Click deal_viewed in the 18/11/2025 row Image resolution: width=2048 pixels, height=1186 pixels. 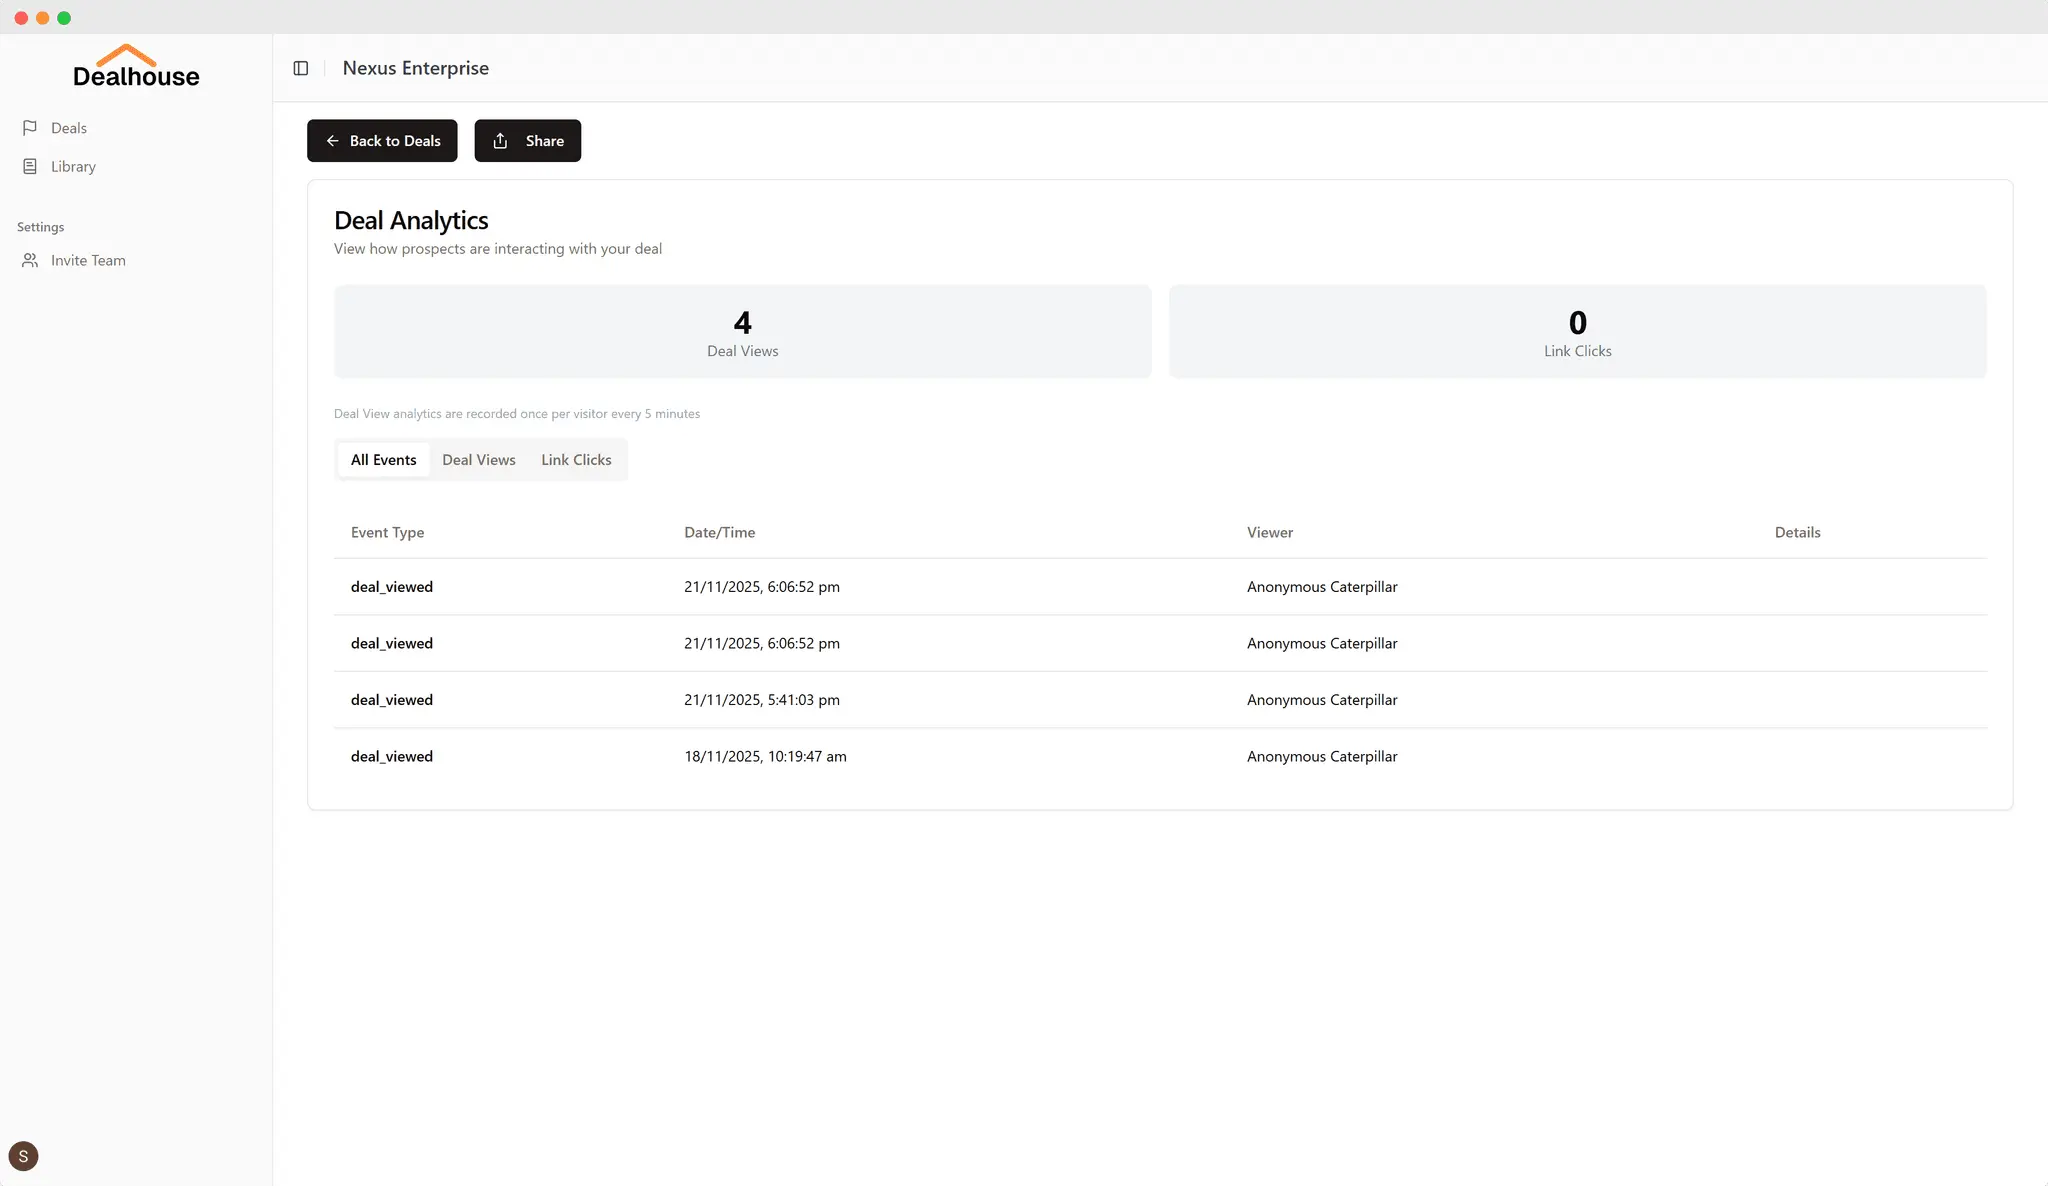(392, 757)
